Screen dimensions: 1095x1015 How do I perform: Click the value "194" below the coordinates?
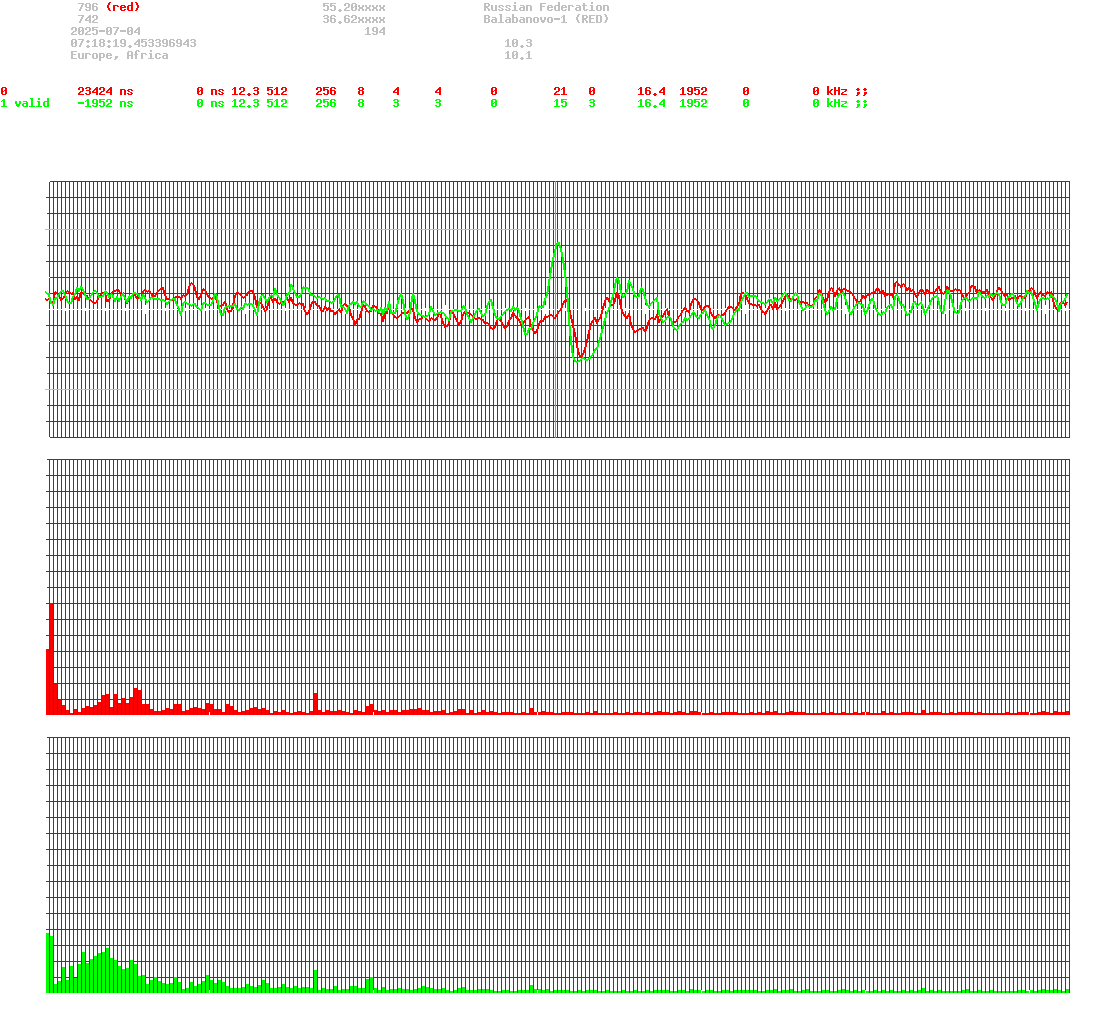pyautogui.click(x=375, y=31)
